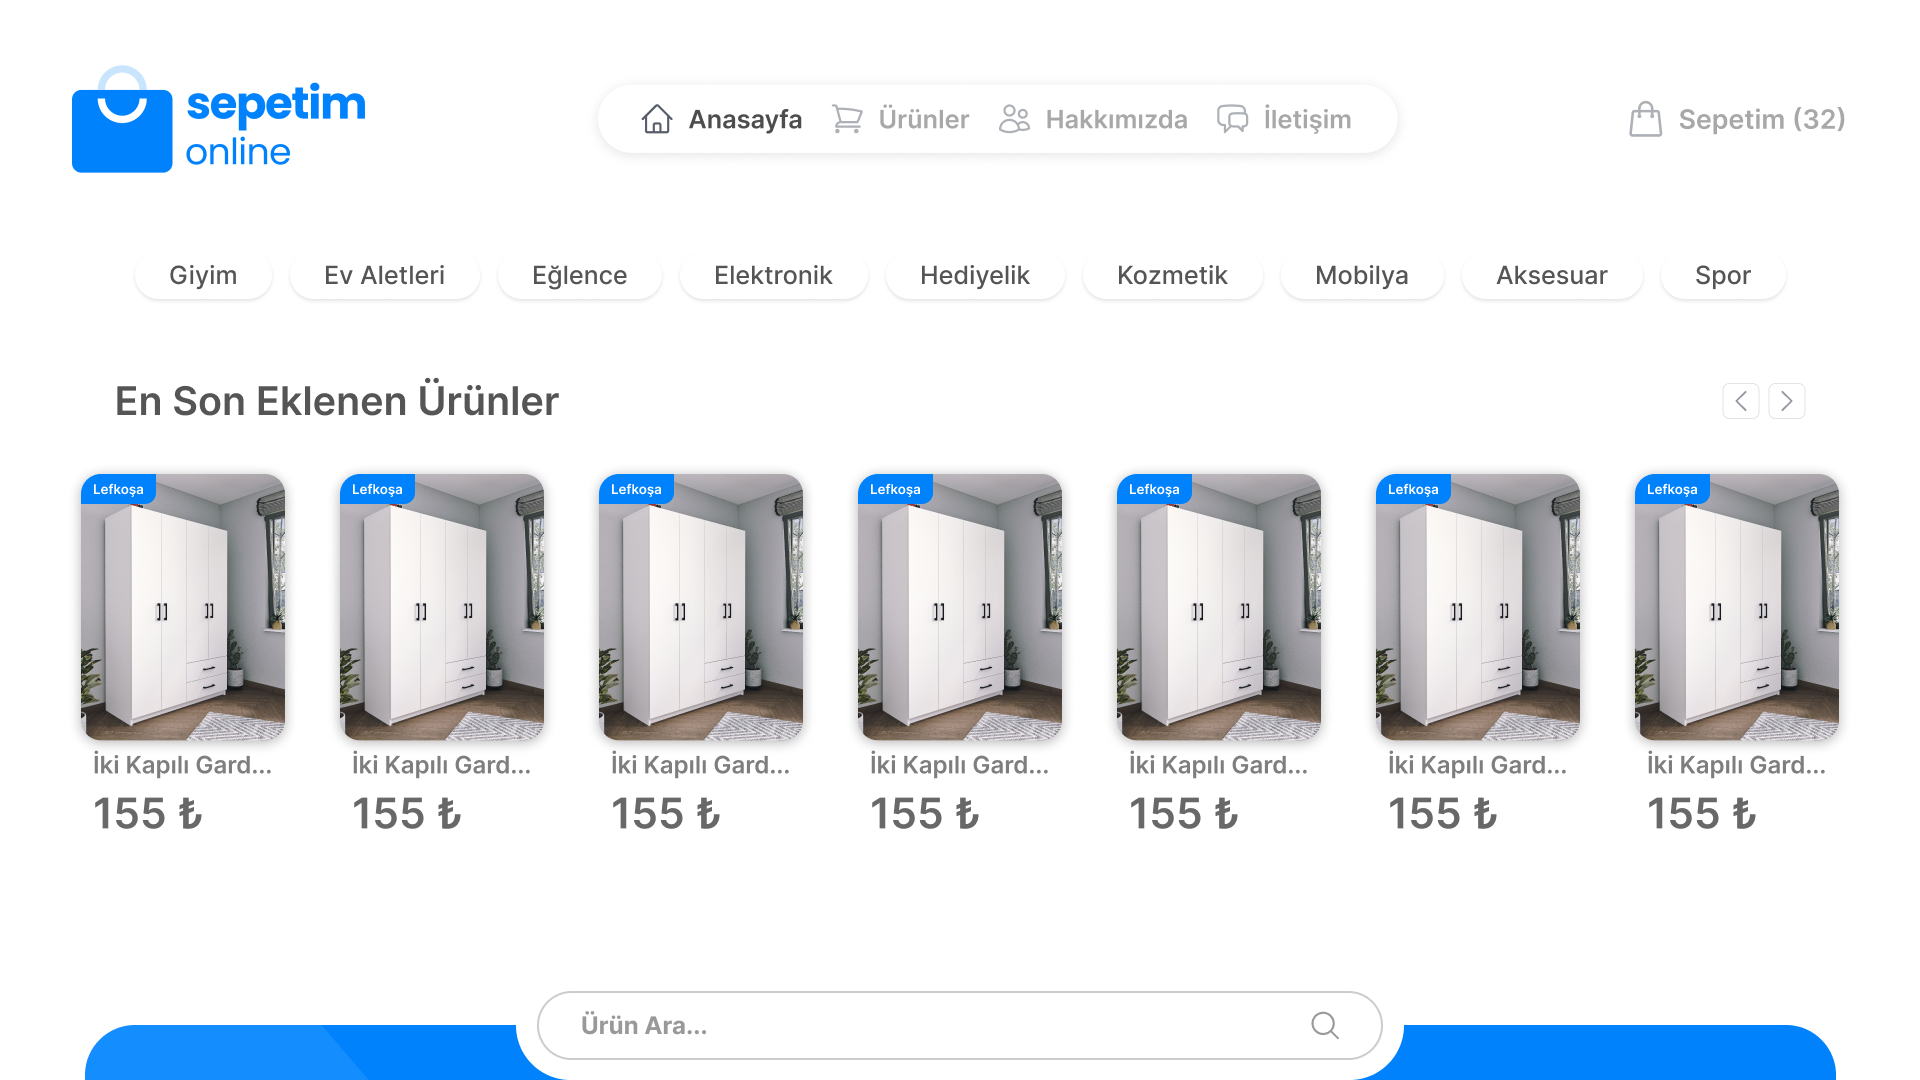Open the Kozmetik category
This screenshot has height=1080, width=1920.
[1172, 275]
